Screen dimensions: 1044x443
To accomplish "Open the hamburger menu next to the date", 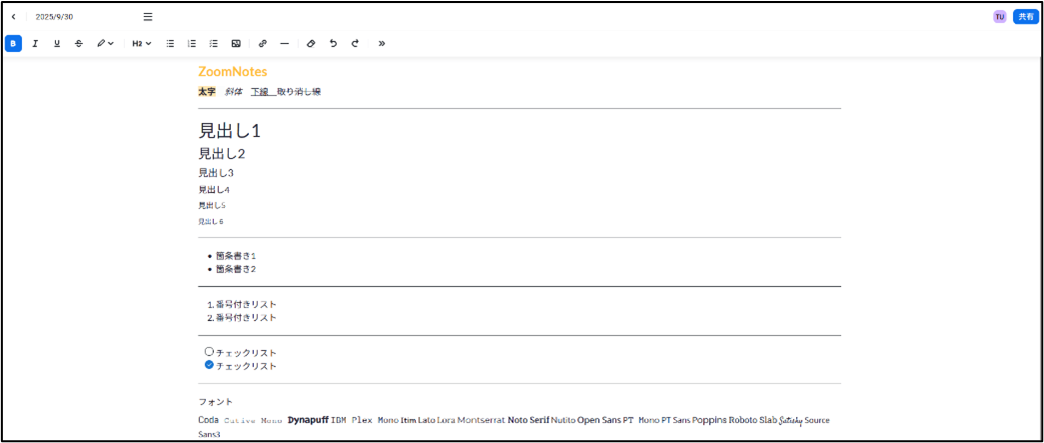I will (148, 17).
